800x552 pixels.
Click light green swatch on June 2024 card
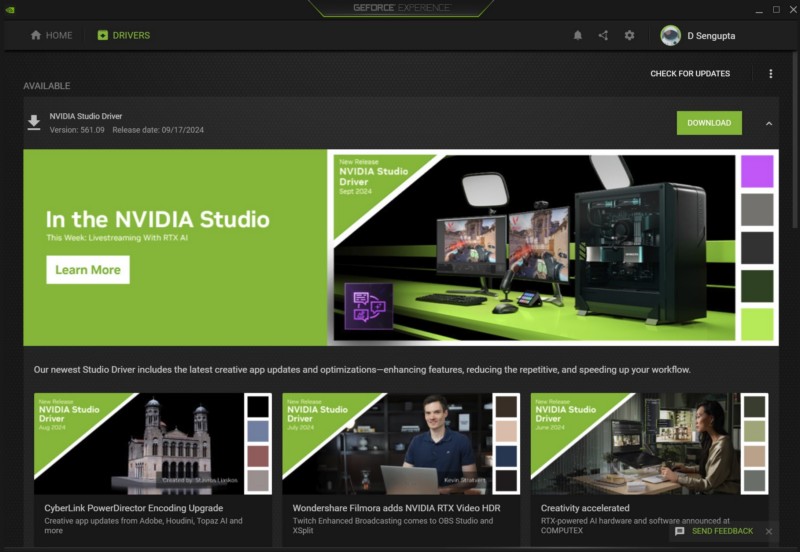[x=755, y=432]
